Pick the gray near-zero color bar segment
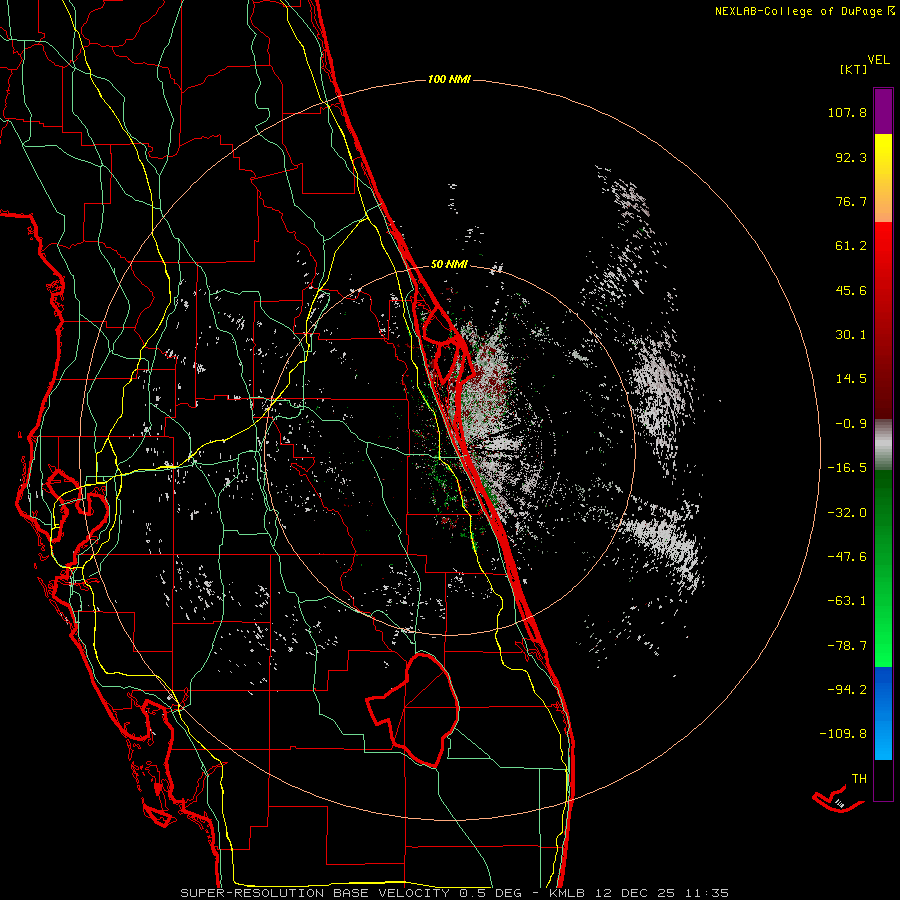 [x=883, y=444]
